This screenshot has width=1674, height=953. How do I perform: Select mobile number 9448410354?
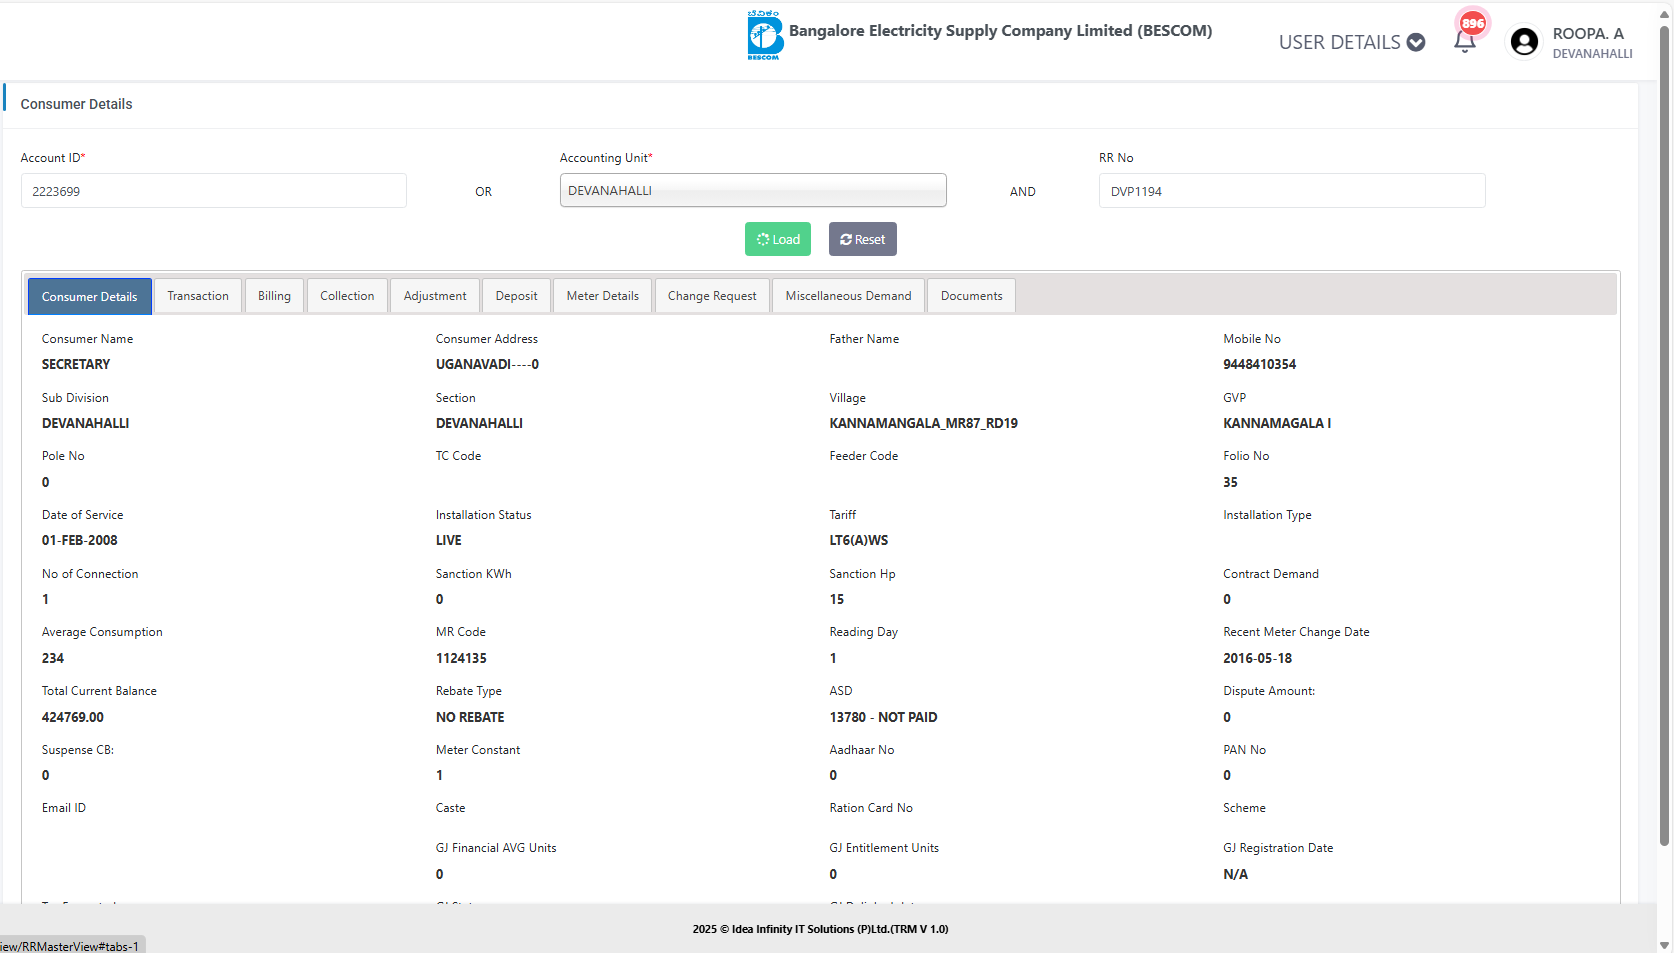(x=1259, y=364)
